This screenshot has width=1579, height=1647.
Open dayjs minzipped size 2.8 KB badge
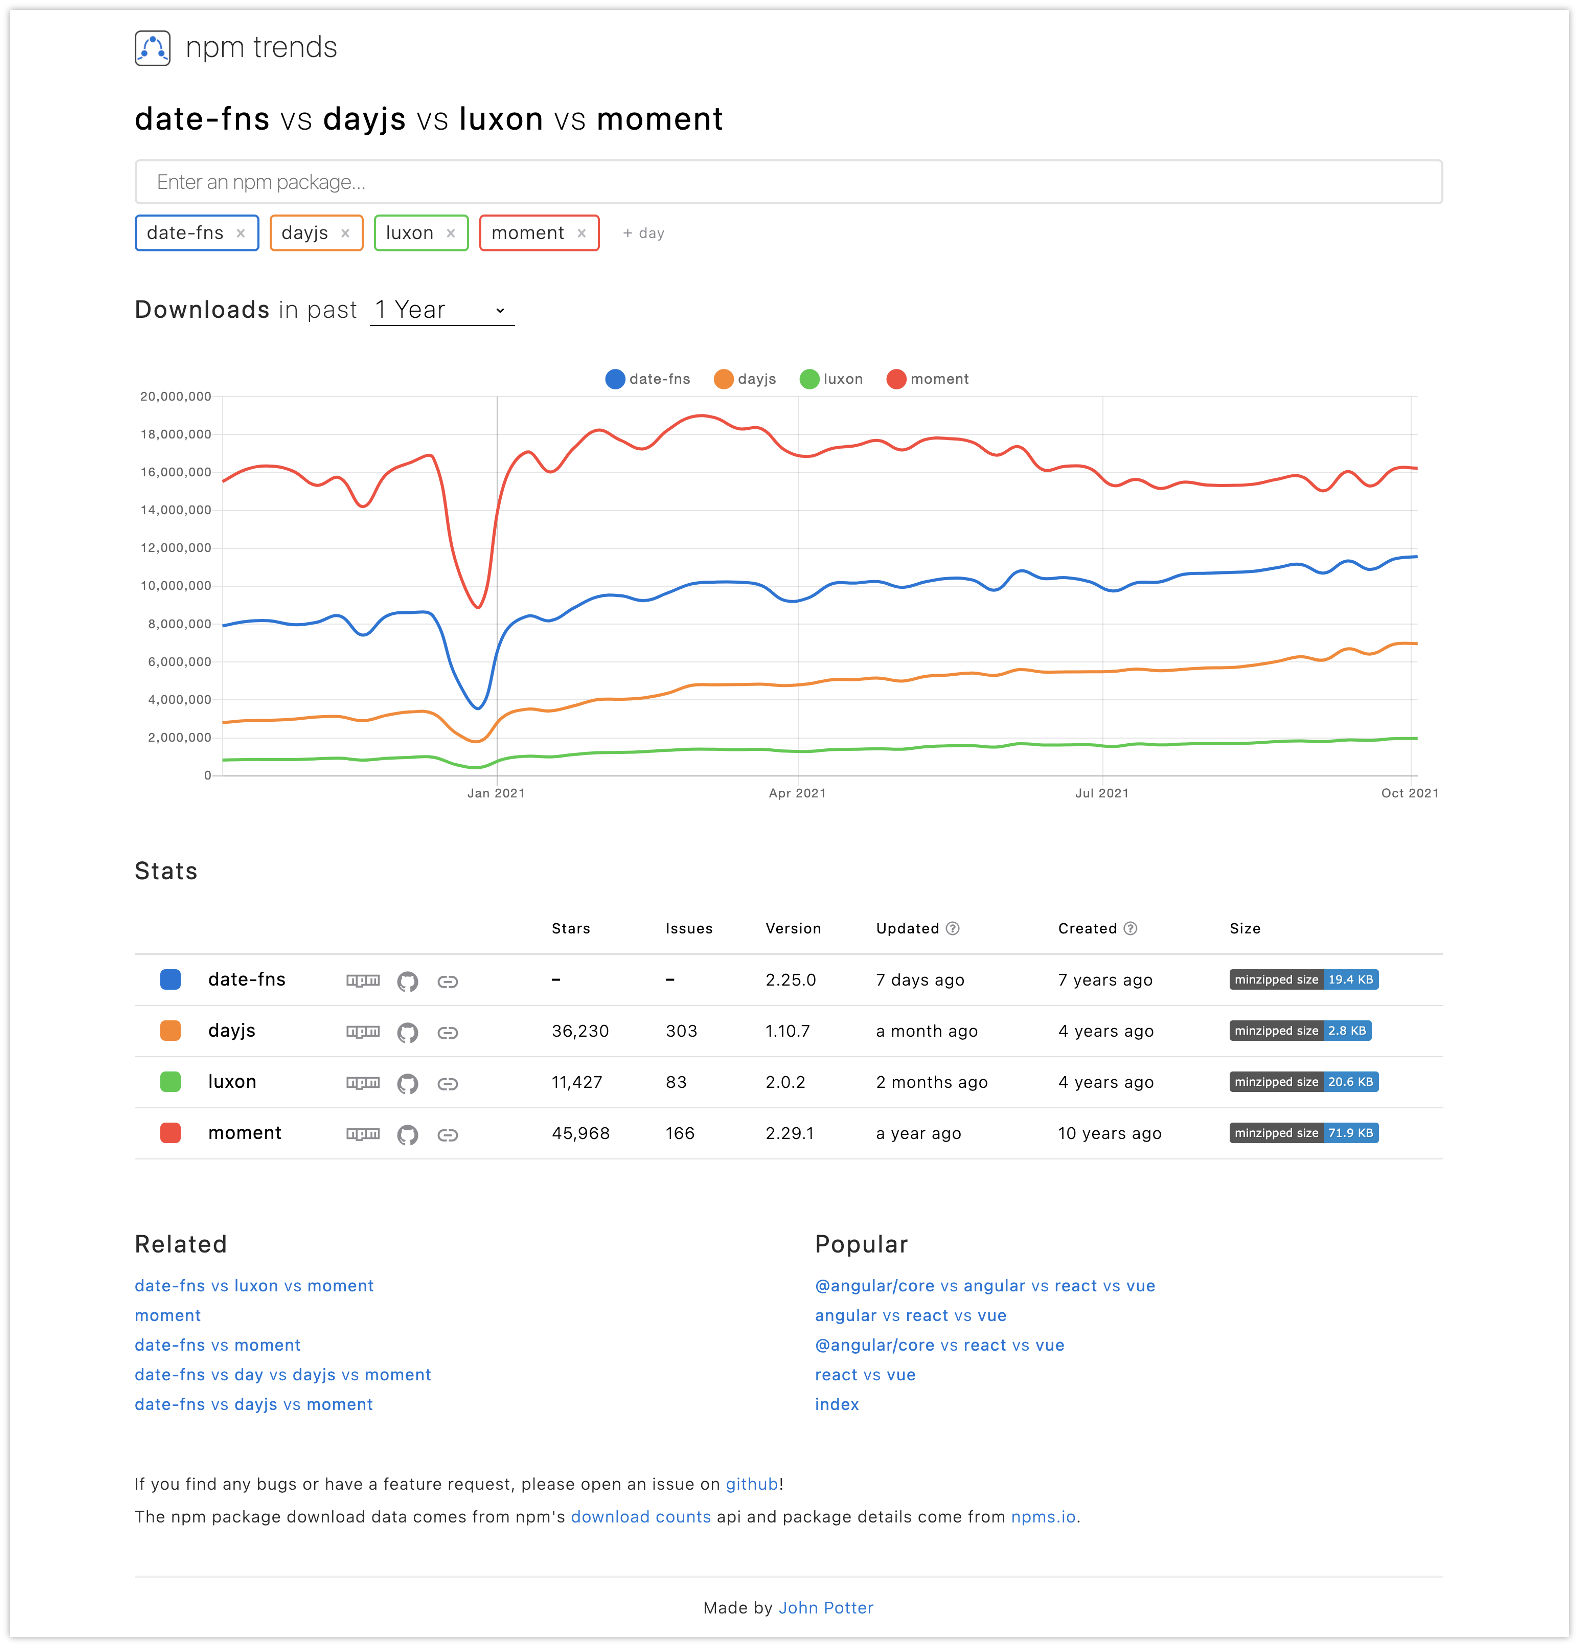tap(1301, 1031)
